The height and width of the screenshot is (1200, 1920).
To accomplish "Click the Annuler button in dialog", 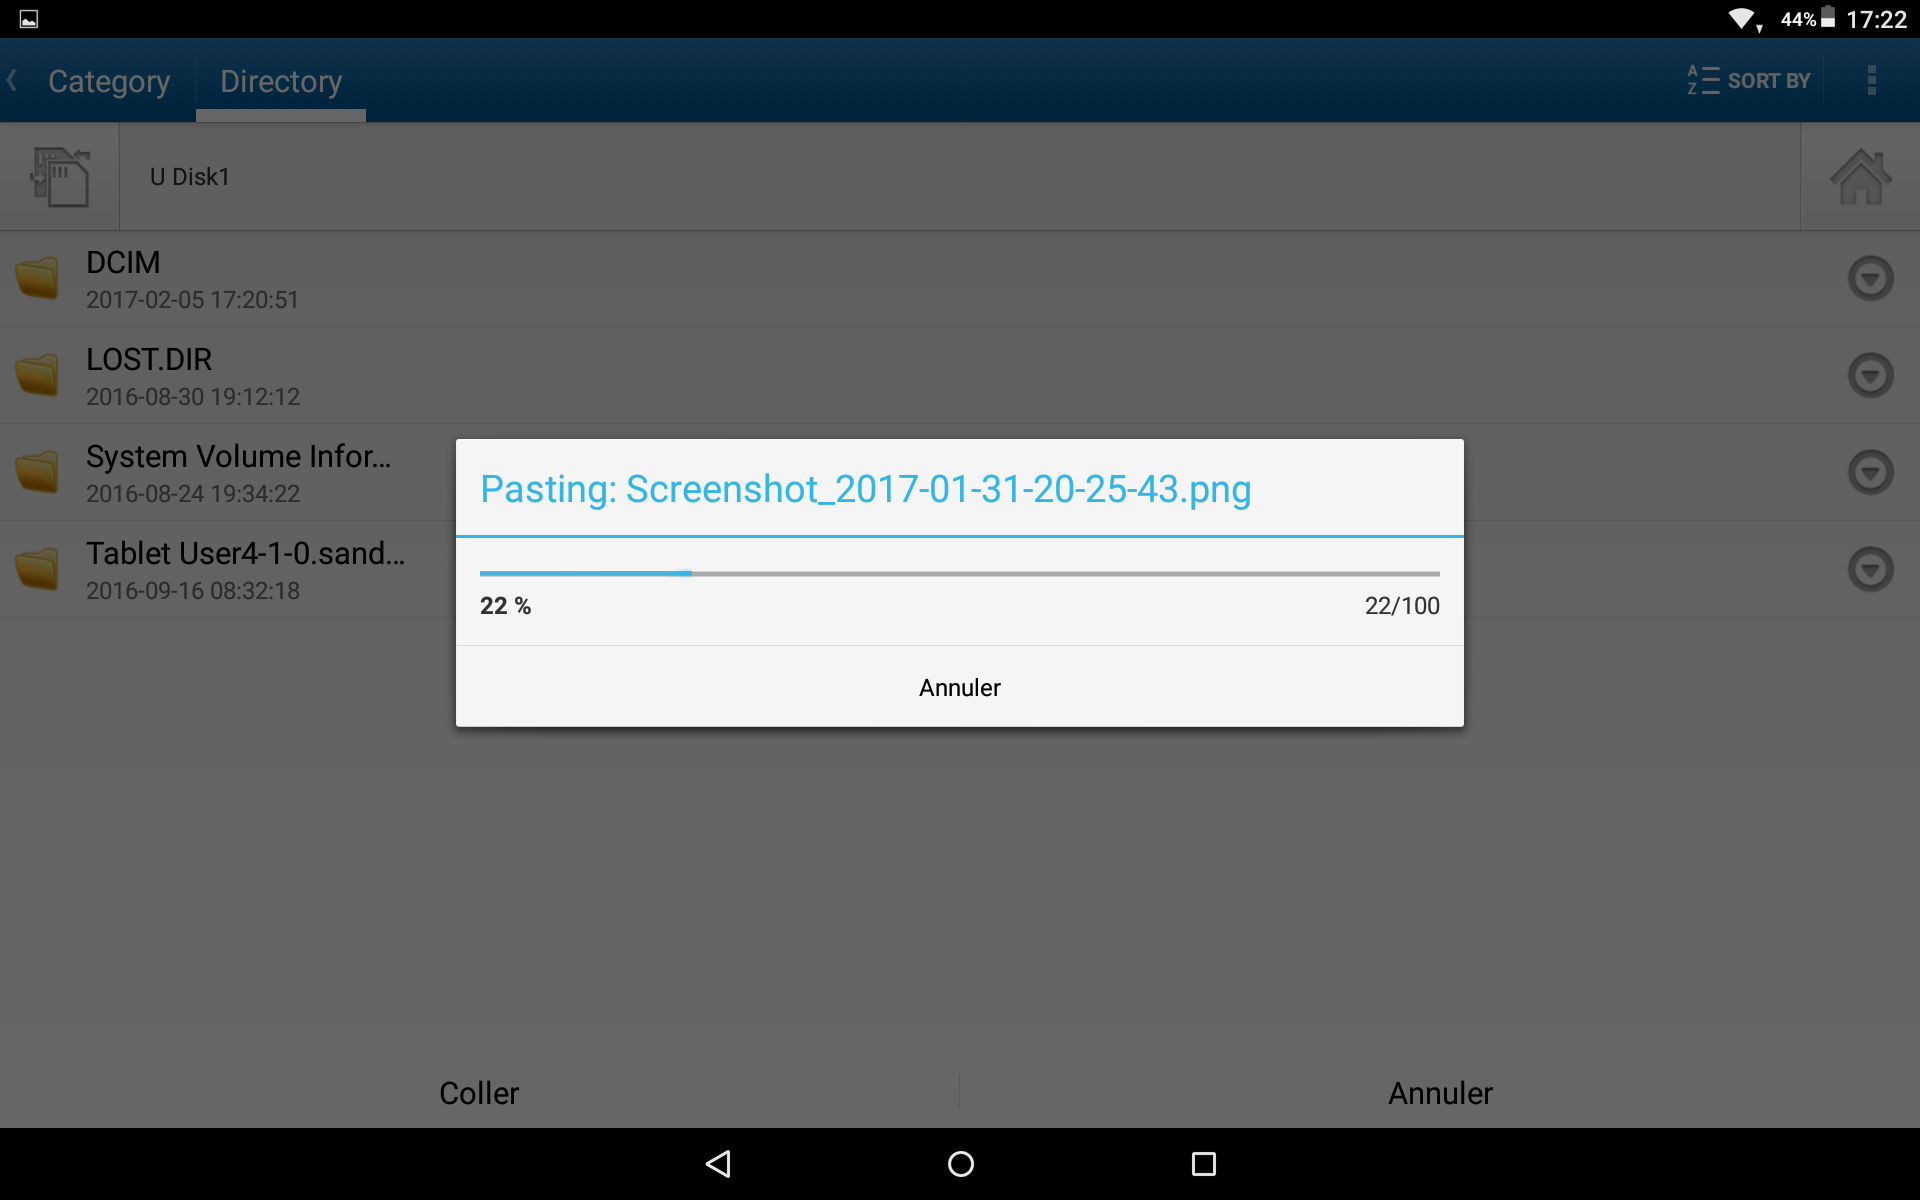I will point(959,687).
